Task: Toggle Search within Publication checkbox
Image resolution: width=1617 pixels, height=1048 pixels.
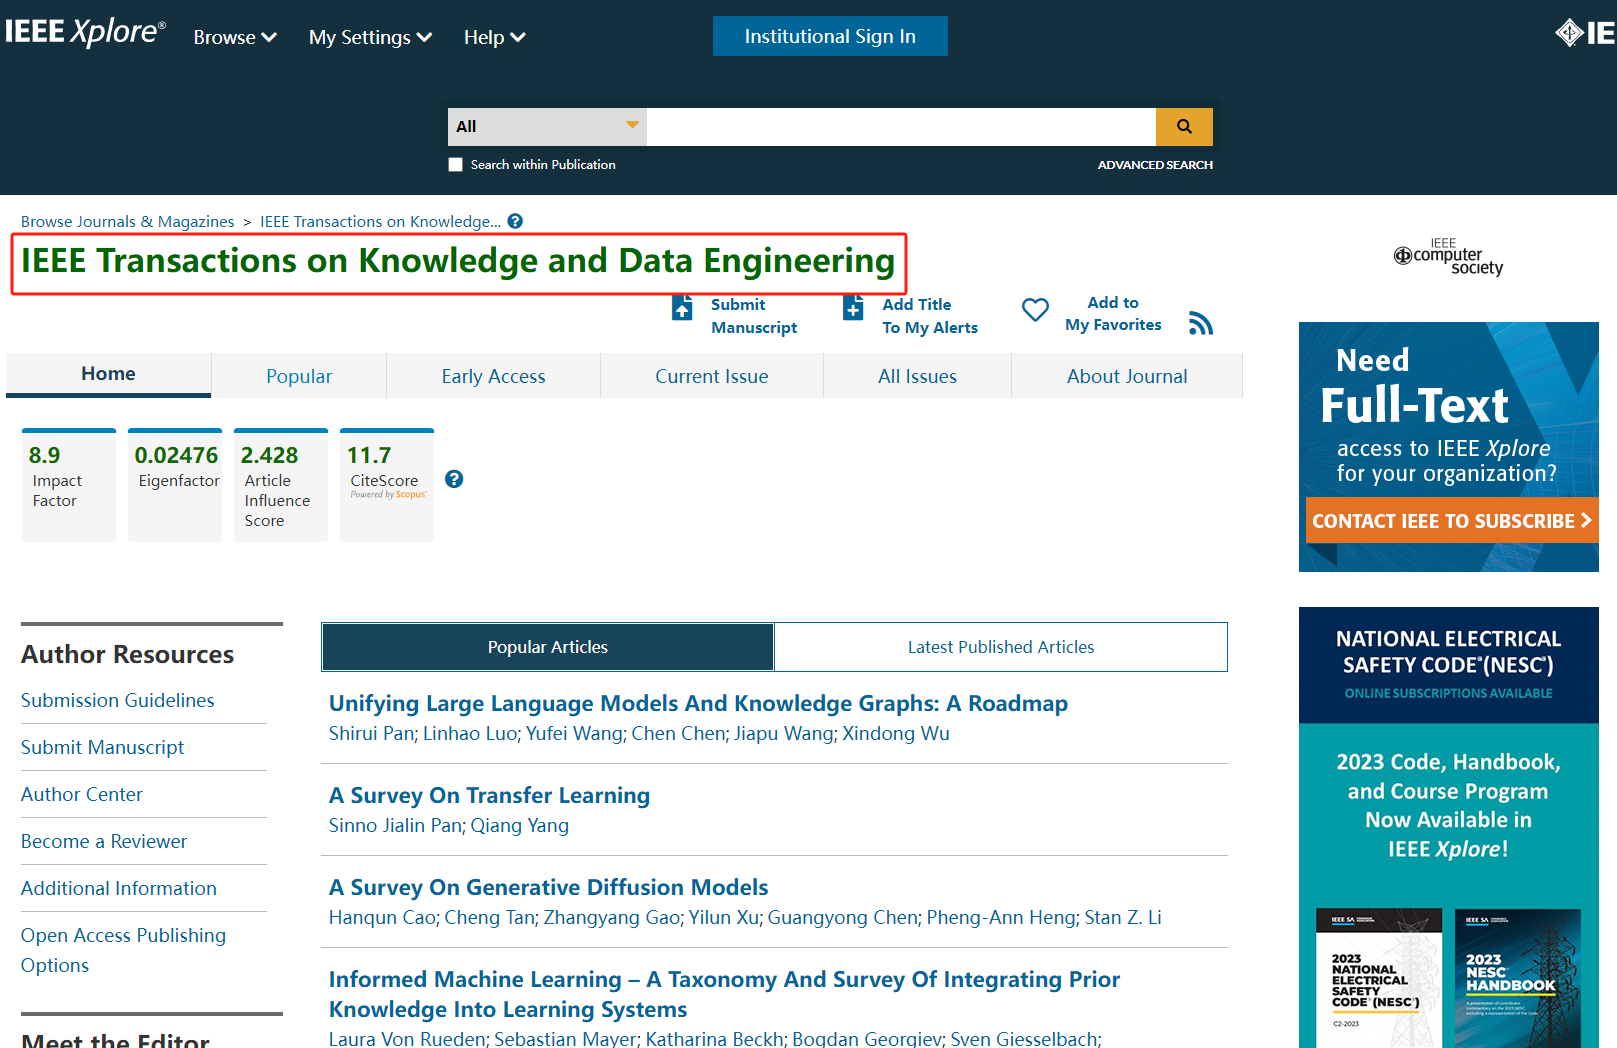Action: [456, 165]
